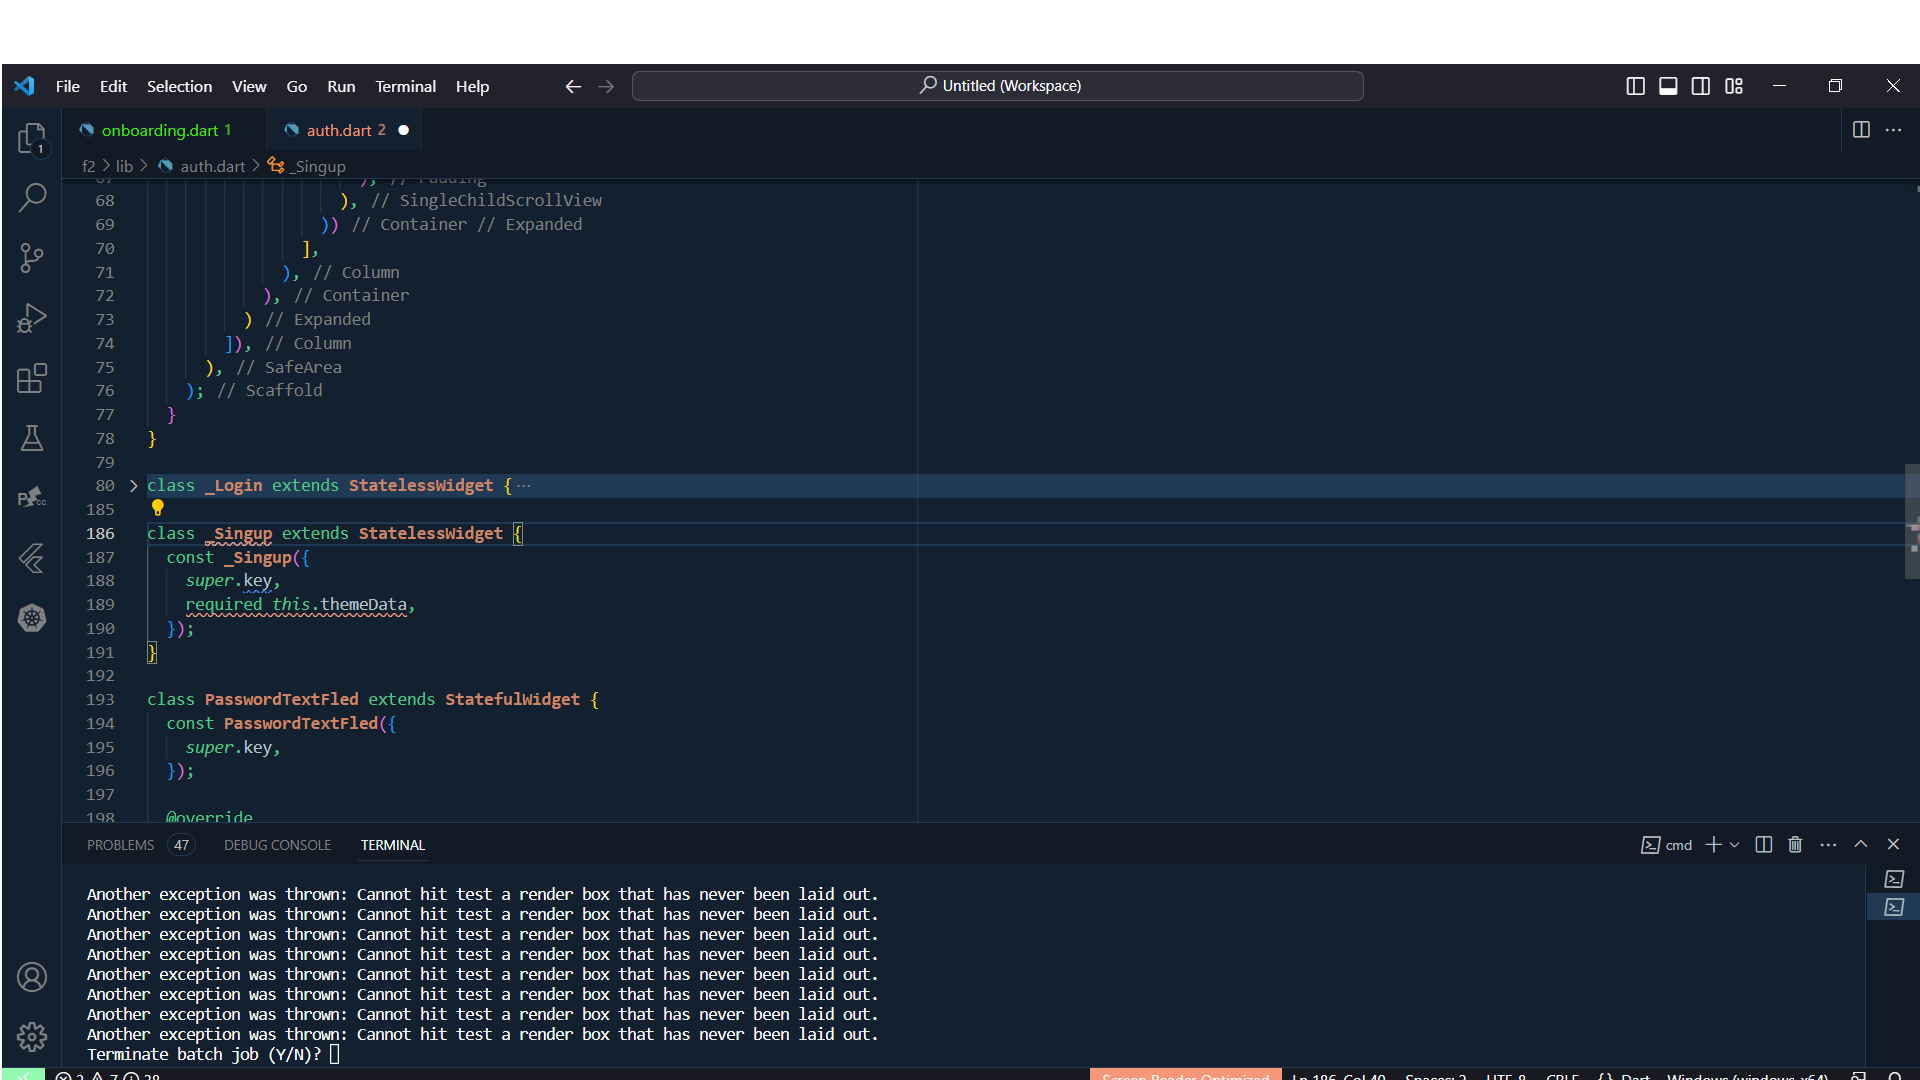Click the PasswordTextFled class name on line 193
Viewport: 1920px width, 1080px height.
click(x=281, y=700)
